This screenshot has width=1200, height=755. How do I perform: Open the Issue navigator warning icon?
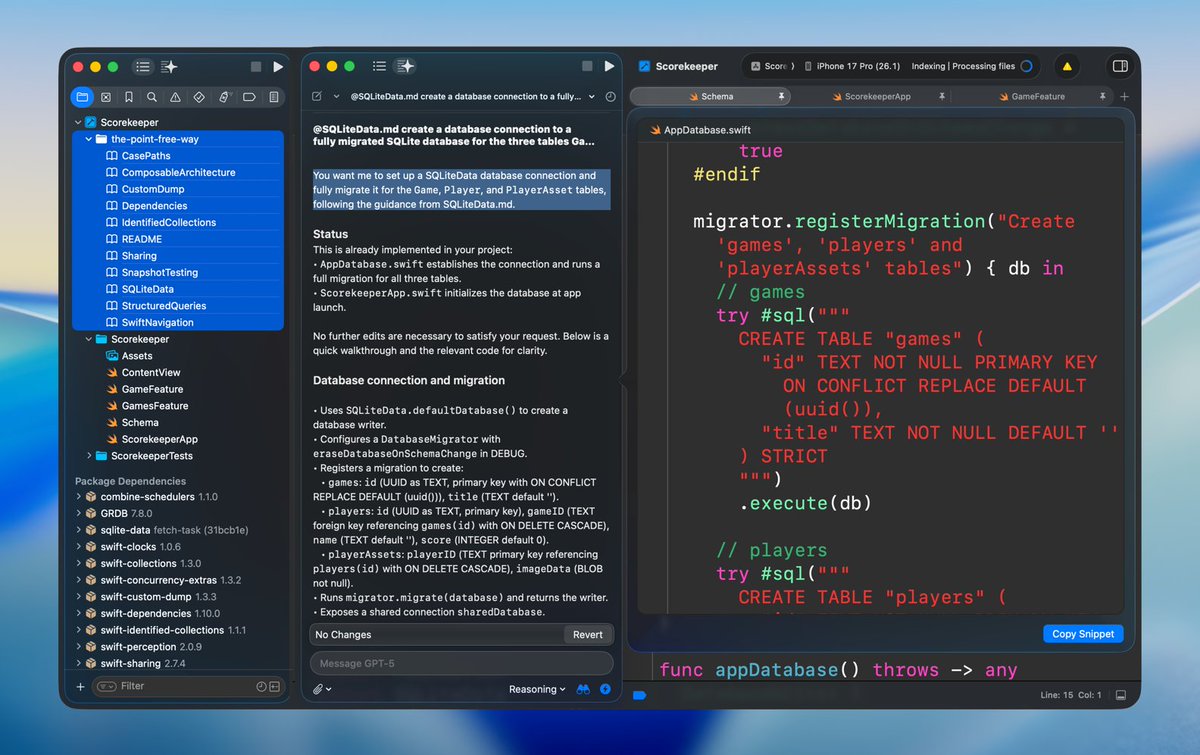[176, 97]
